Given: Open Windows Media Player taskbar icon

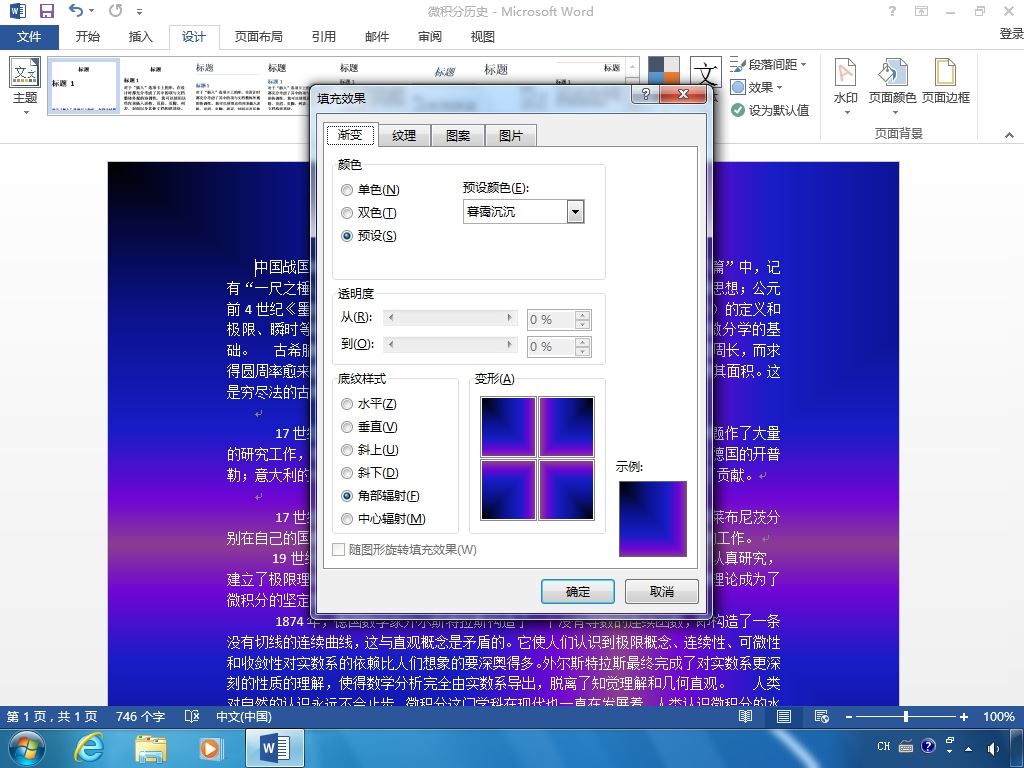Looking at the screenshot, I should click(210, 748).
